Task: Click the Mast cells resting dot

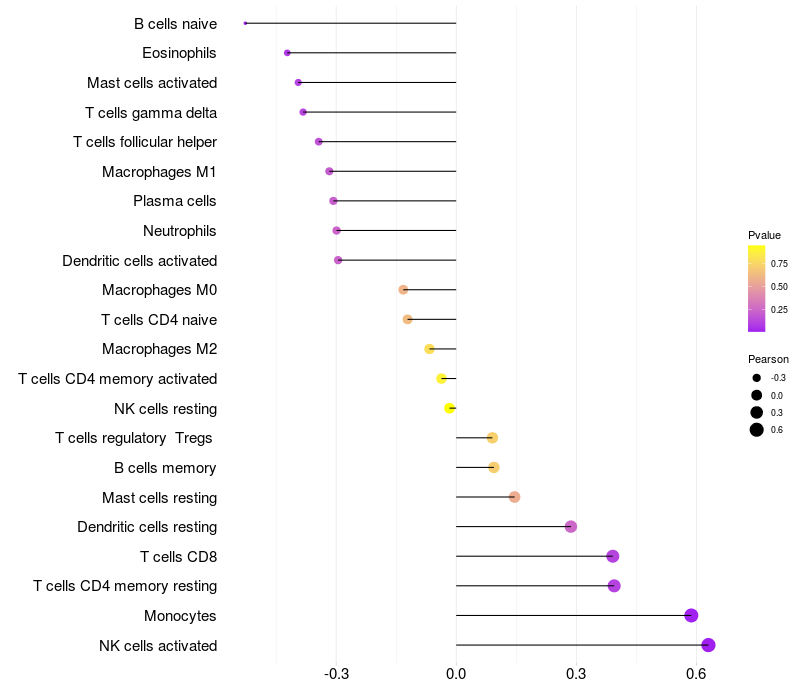Action: point(514,497)
